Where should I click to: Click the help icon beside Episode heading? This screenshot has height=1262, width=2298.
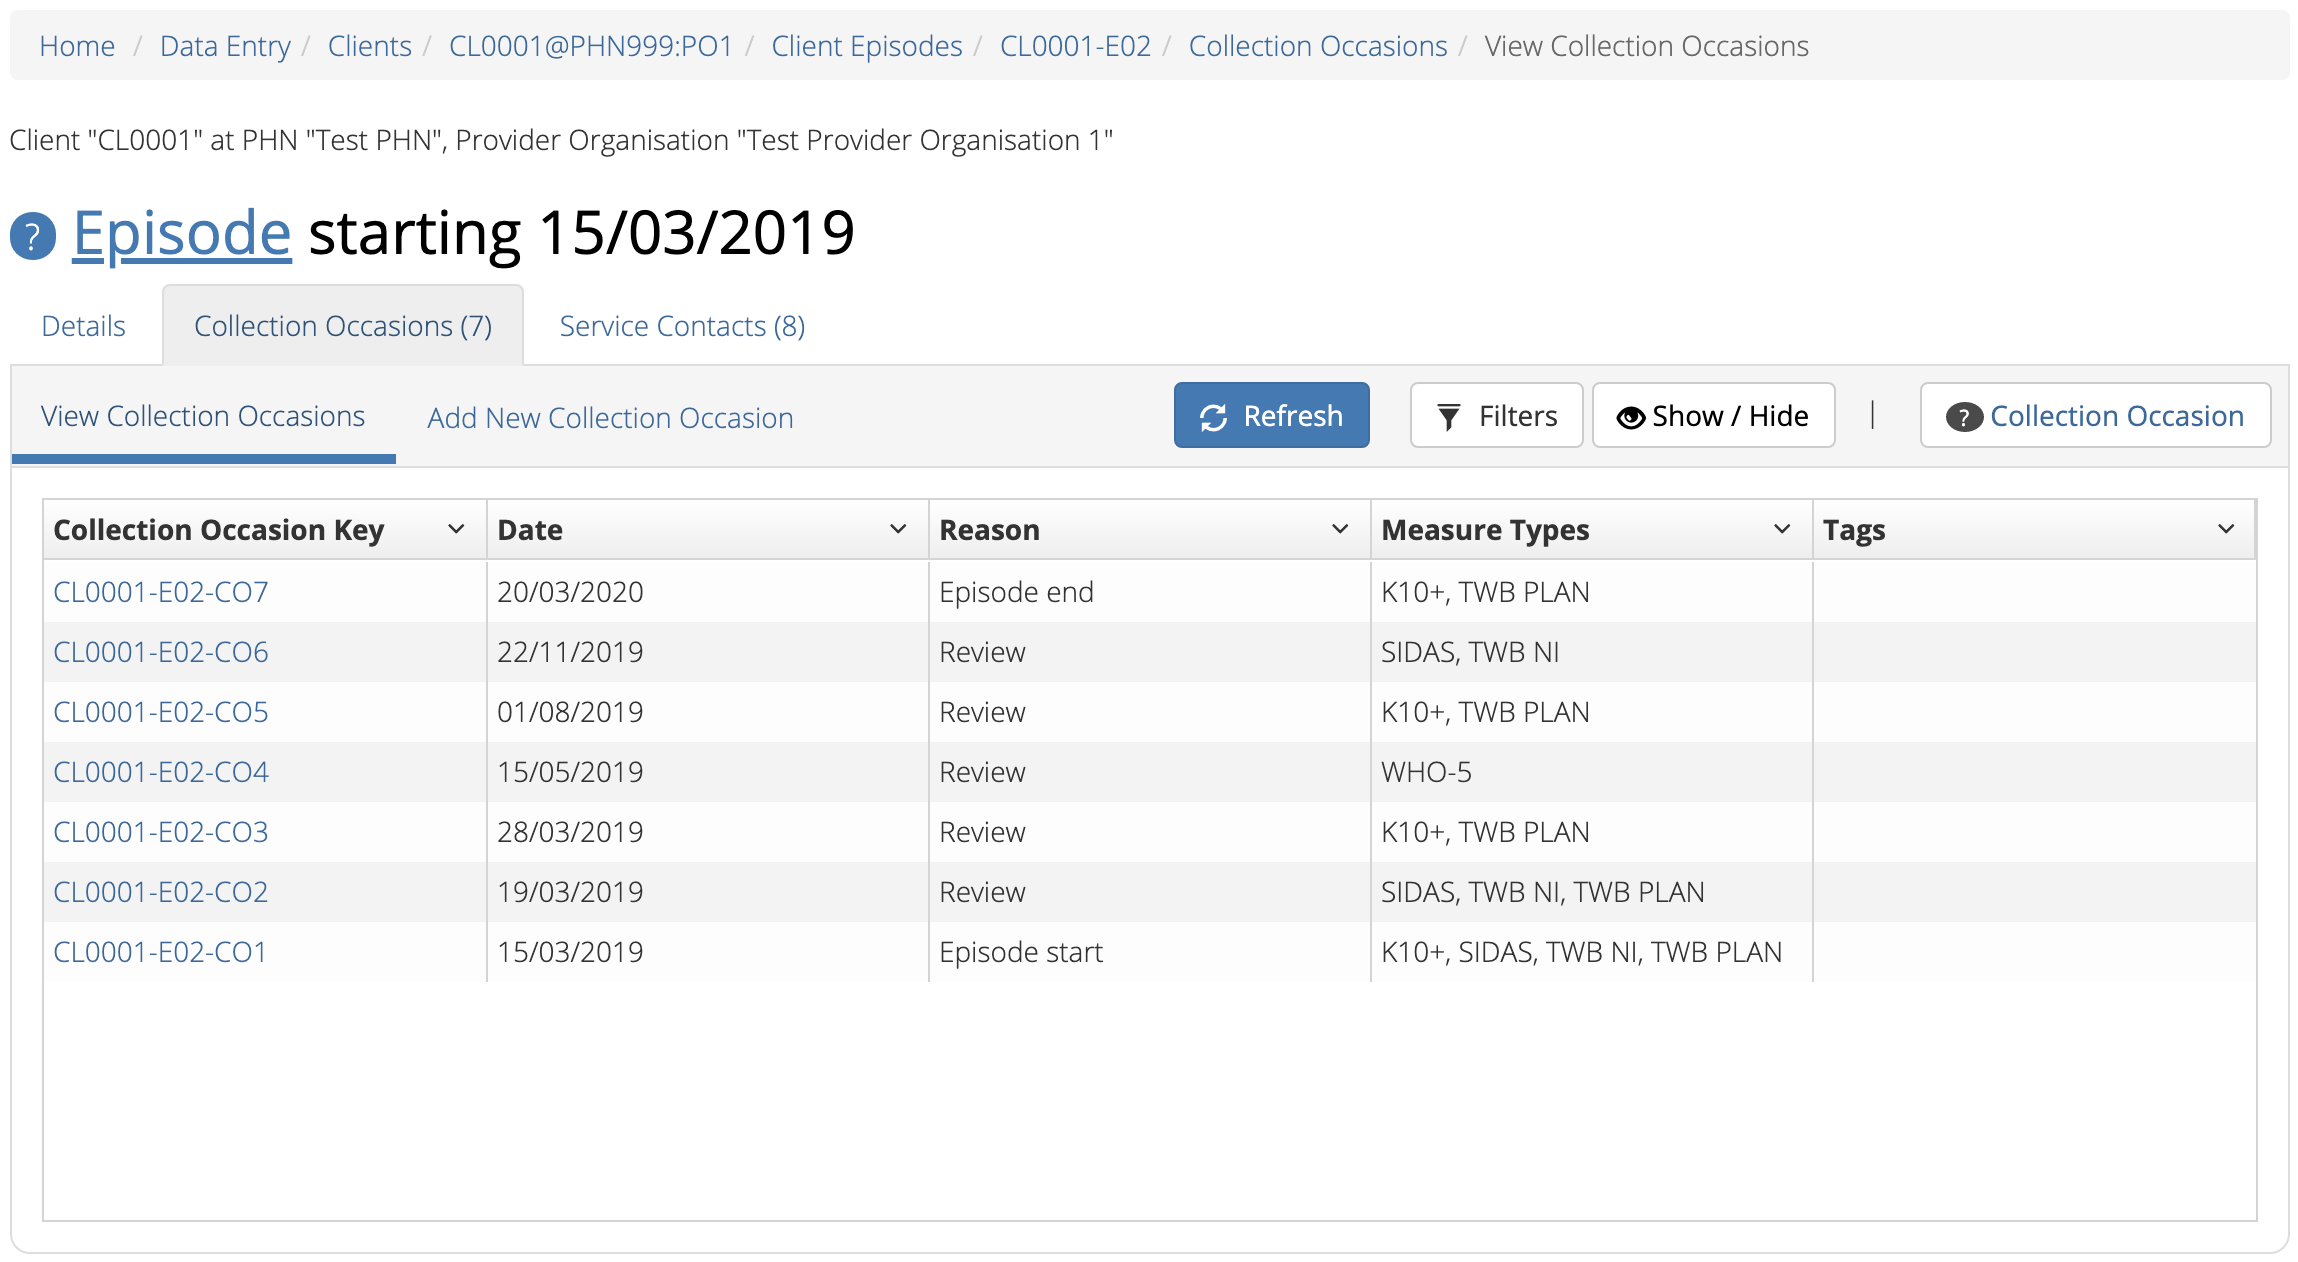click(33, 237)
